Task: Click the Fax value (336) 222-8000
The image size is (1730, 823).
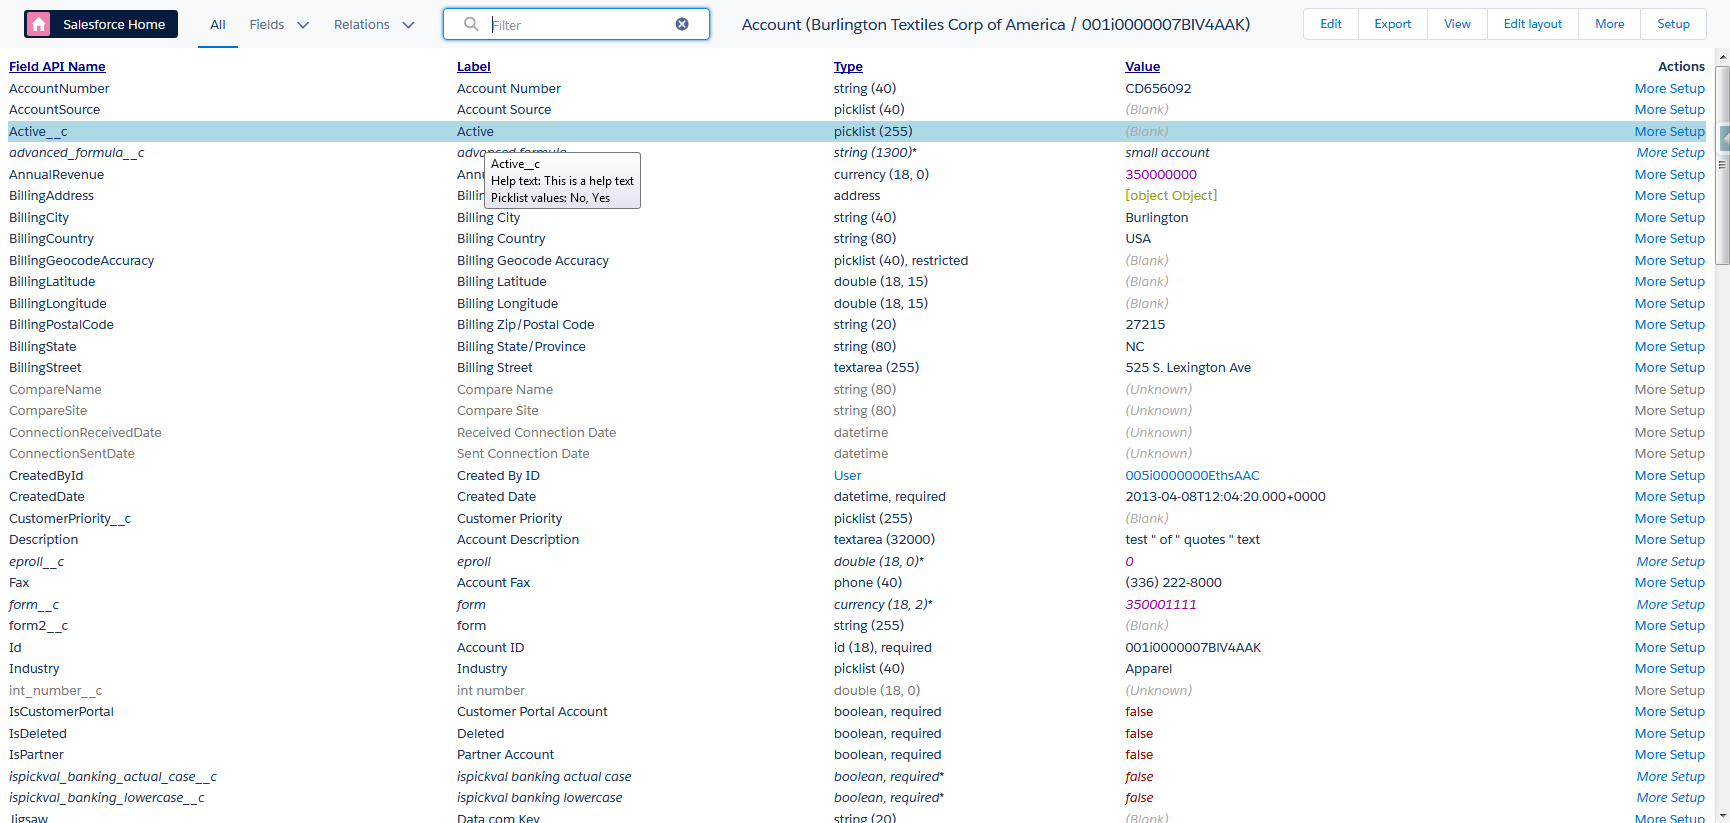Action: [x=1173, y=583]
